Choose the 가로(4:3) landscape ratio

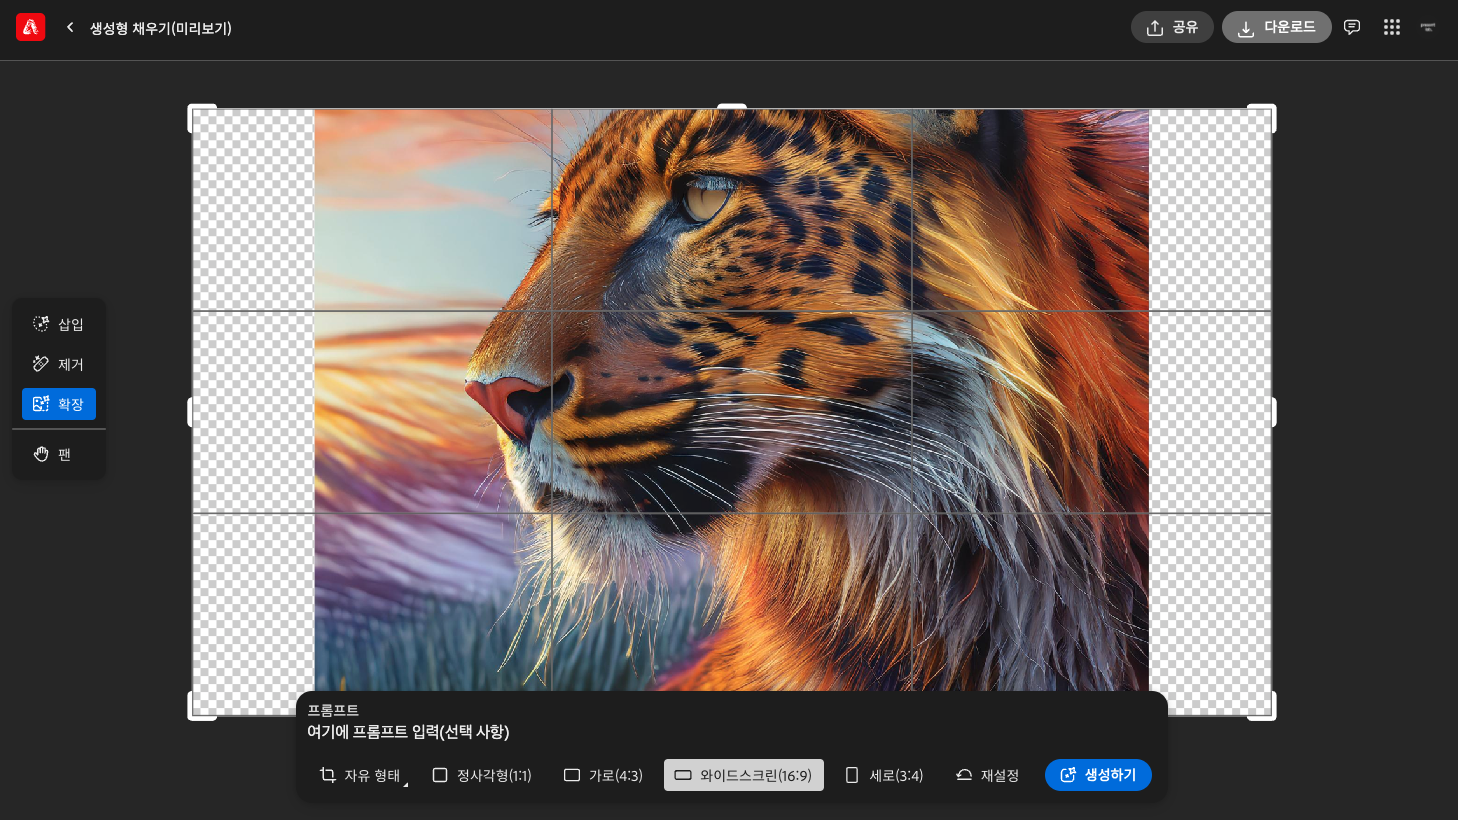[603, 775]
